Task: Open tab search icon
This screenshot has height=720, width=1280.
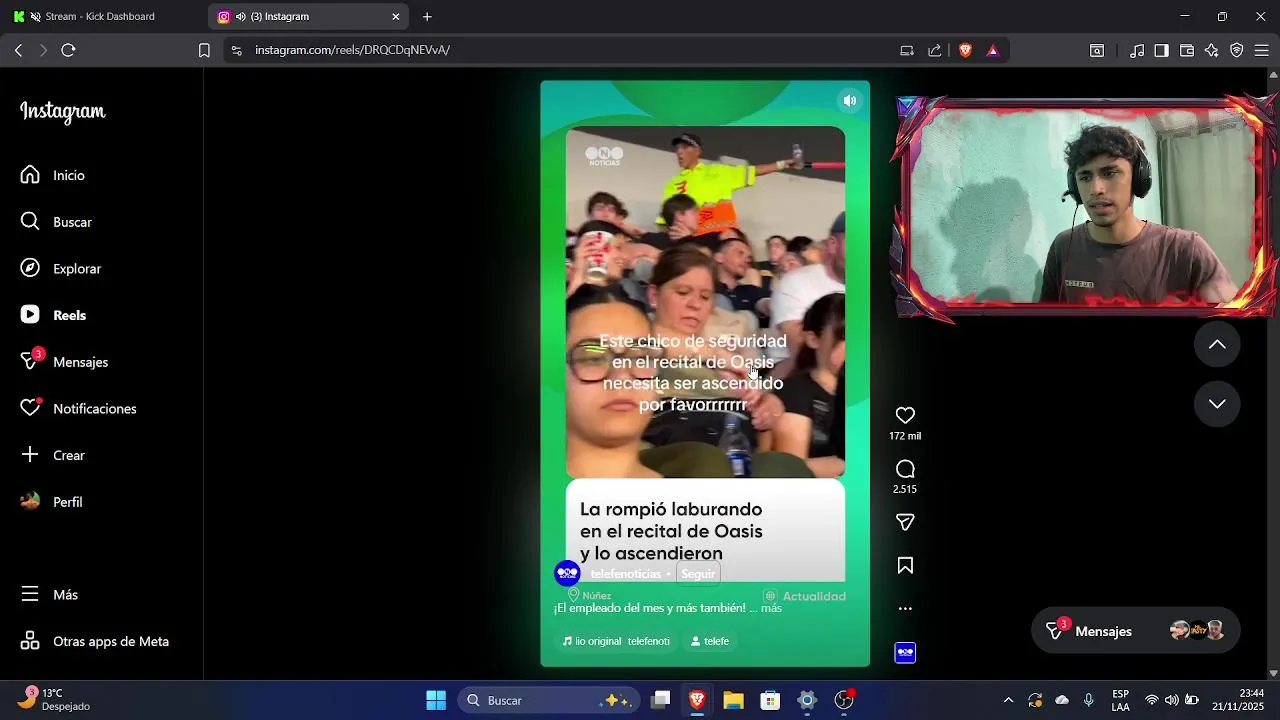Action: (1097, 50)
